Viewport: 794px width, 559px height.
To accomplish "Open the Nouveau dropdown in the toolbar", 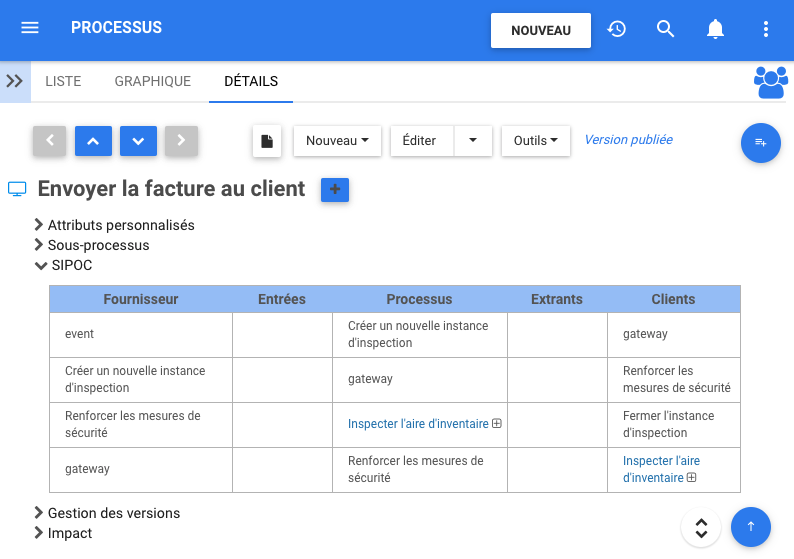I will click(337, 141).
